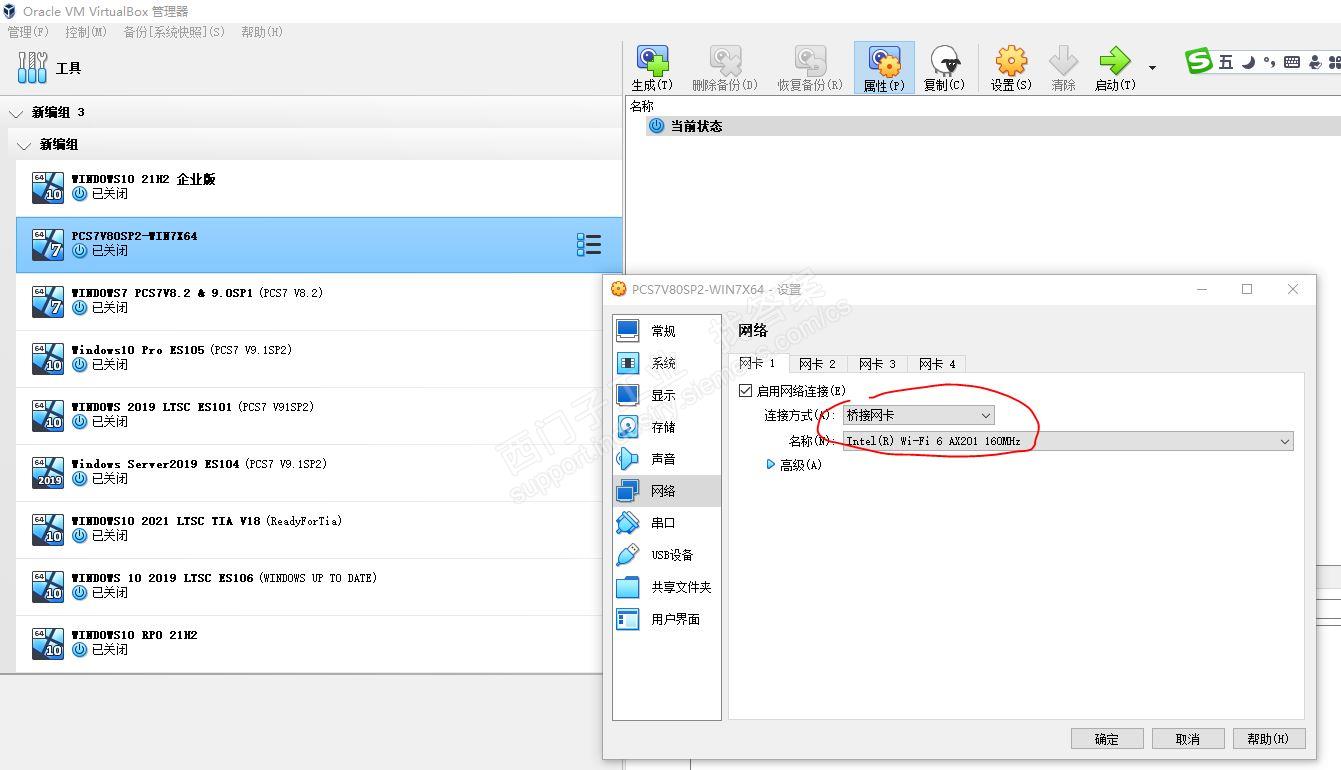Click the Help (帮助) button in settings dialog
Image resolution: width=1341 pixels, height=770 pixels.
(1268, 739)
